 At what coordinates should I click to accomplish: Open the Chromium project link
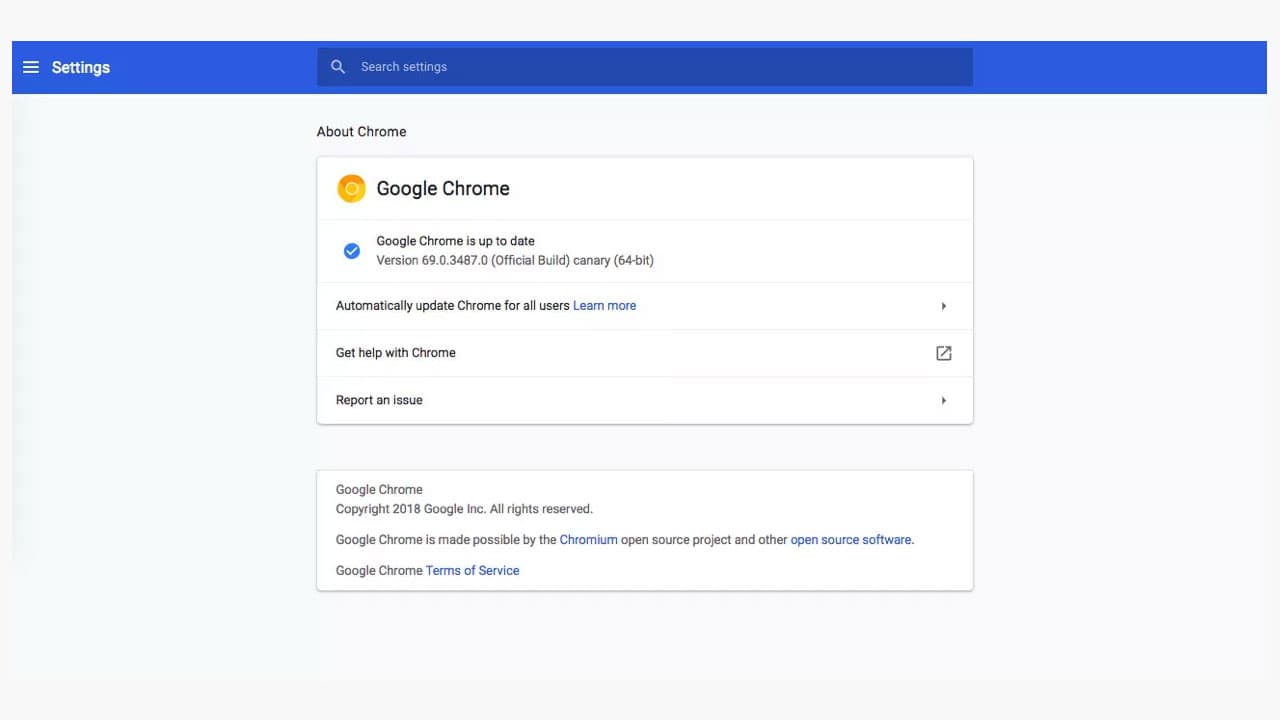(x=589, y=539)
